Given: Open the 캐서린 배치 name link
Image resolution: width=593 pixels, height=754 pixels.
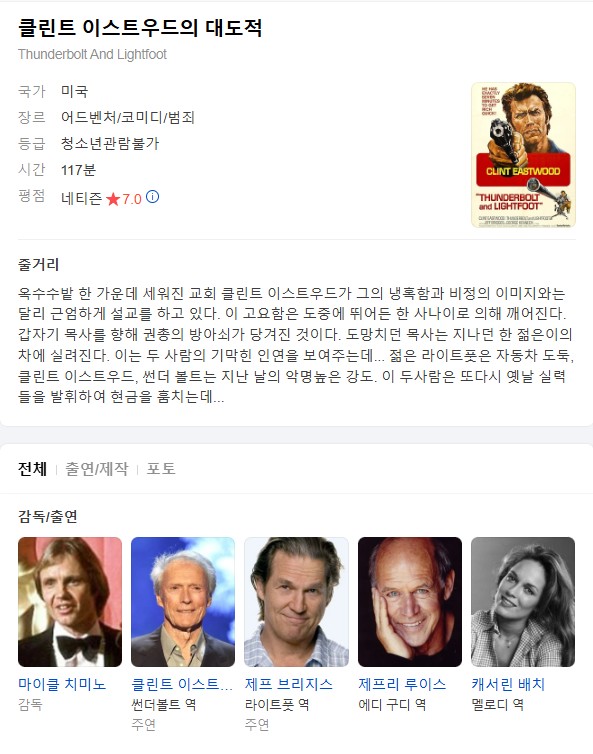Looking at the screenshot, I should (508, 684).
